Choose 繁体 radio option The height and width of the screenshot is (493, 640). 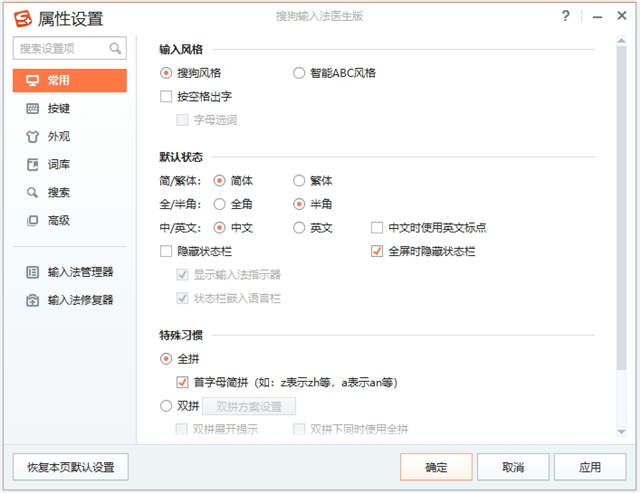point(299,181)
